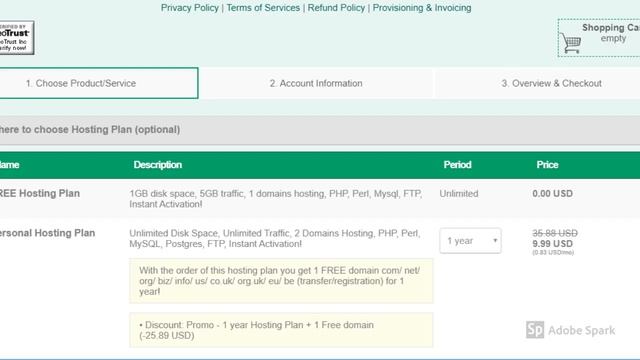Click the Discount Promo note
This screenshot has height=360, width=640.
[x=281, y=330]
